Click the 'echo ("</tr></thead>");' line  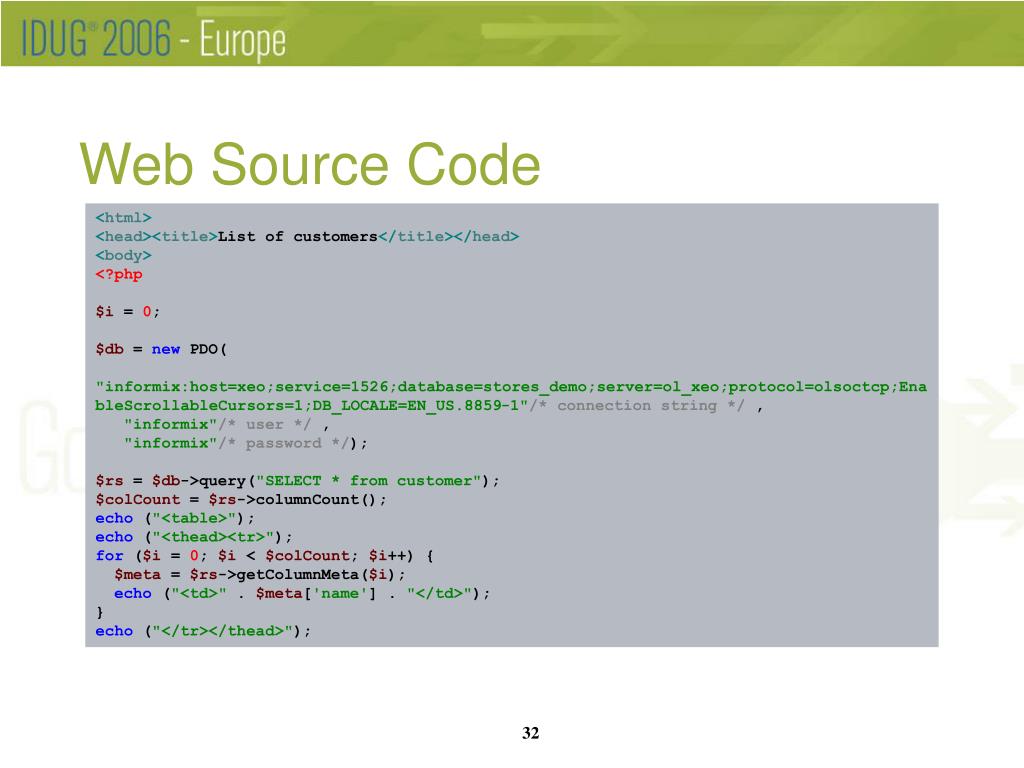202,631
